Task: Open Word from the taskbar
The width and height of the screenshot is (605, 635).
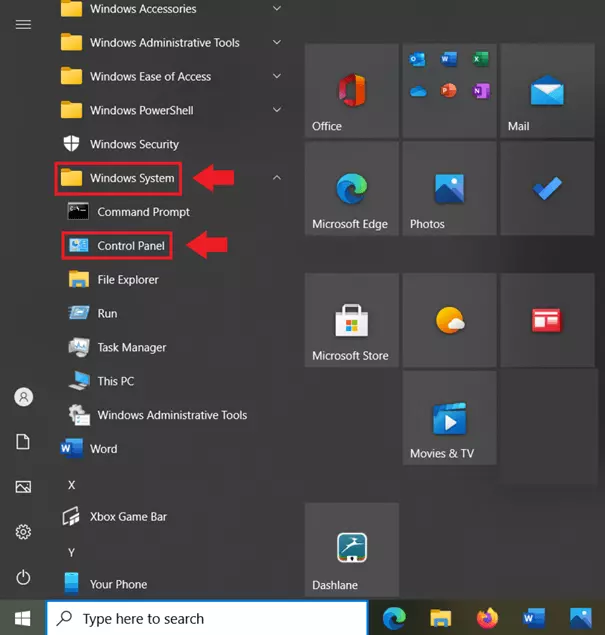Action: click(534, 618)
